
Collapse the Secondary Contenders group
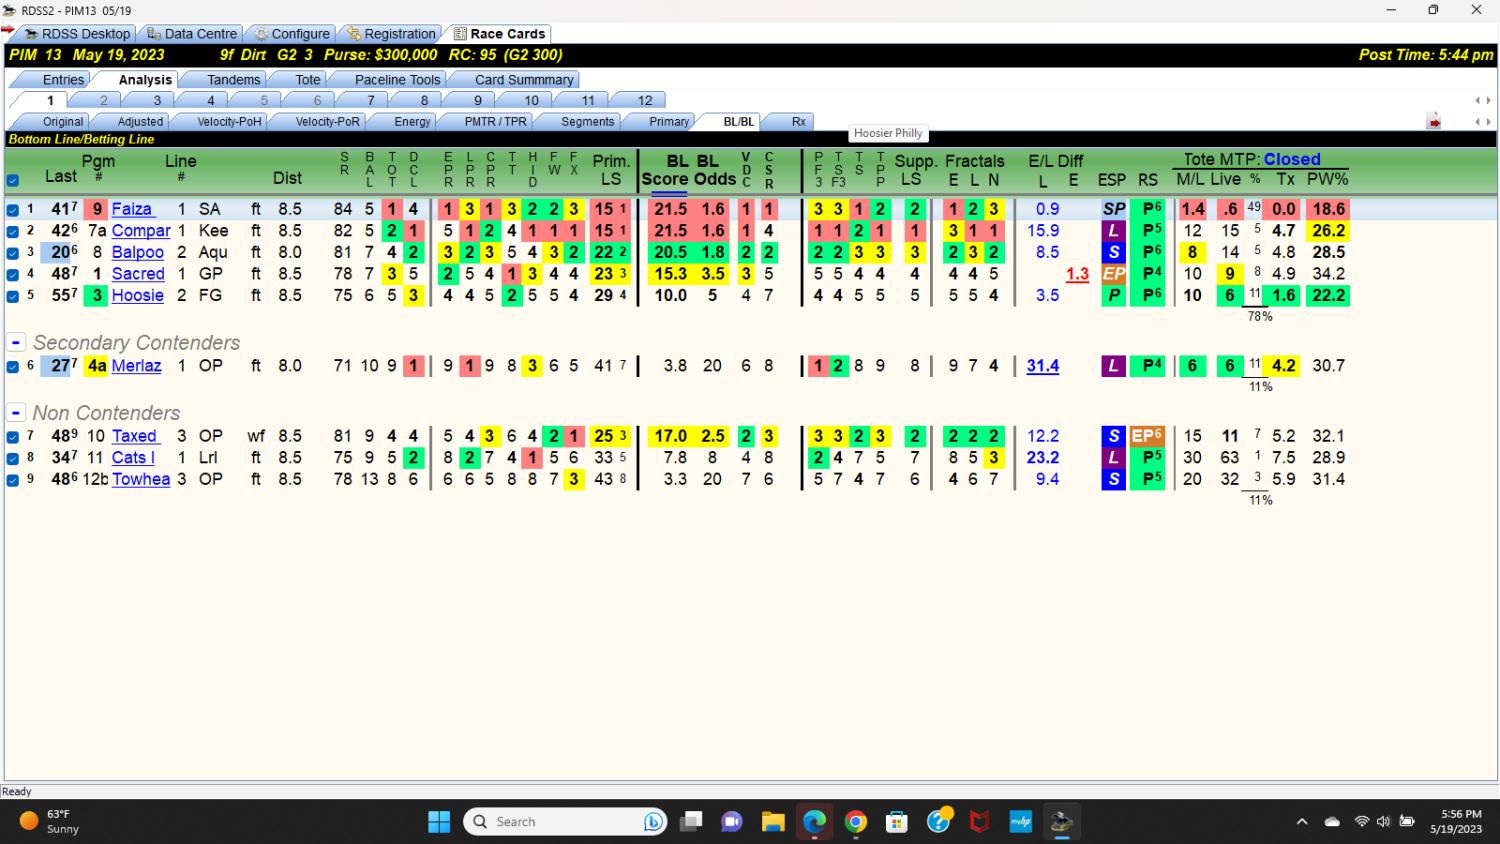tap(16, 343)
